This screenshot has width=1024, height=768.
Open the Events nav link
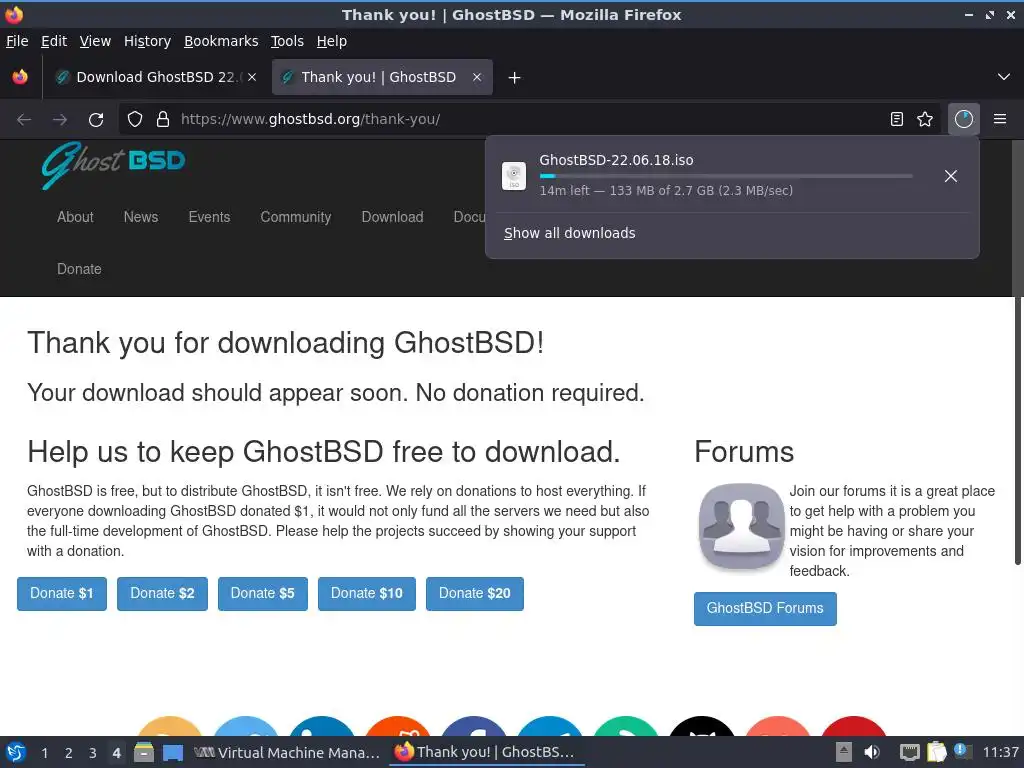(209, 217)
